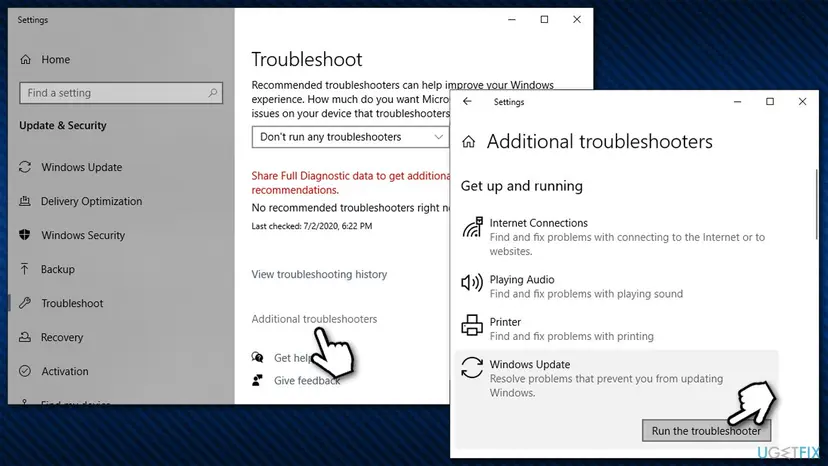Click the Give feedback person icon
The height and width of the screenshot is (466, 828).
pos(258,380)
